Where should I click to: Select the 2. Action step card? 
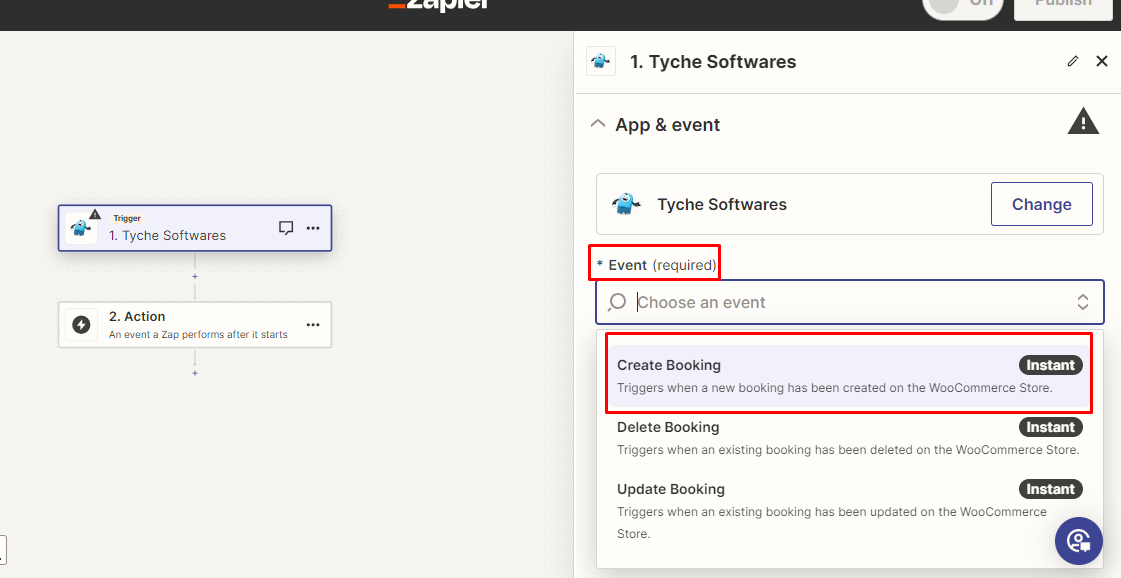tap(194, 325)
